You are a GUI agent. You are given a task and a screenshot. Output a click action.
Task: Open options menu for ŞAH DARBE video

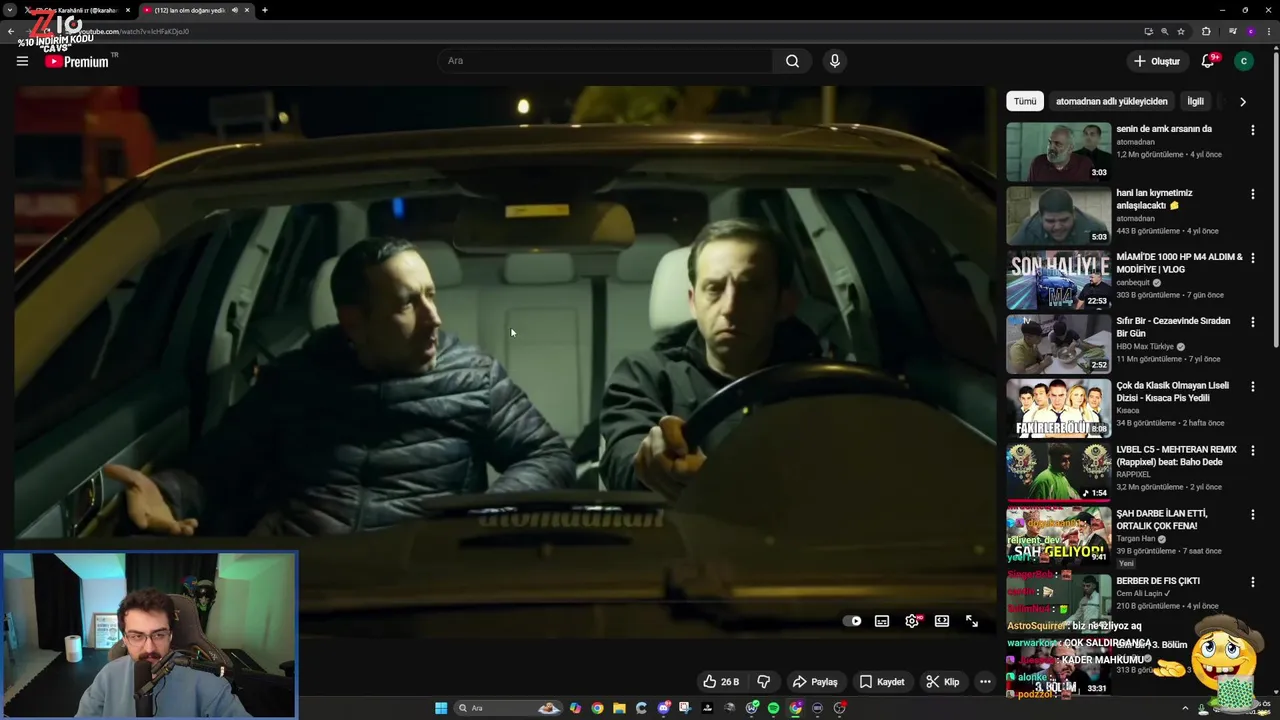pyautogui.click(x=1252, y=514)
